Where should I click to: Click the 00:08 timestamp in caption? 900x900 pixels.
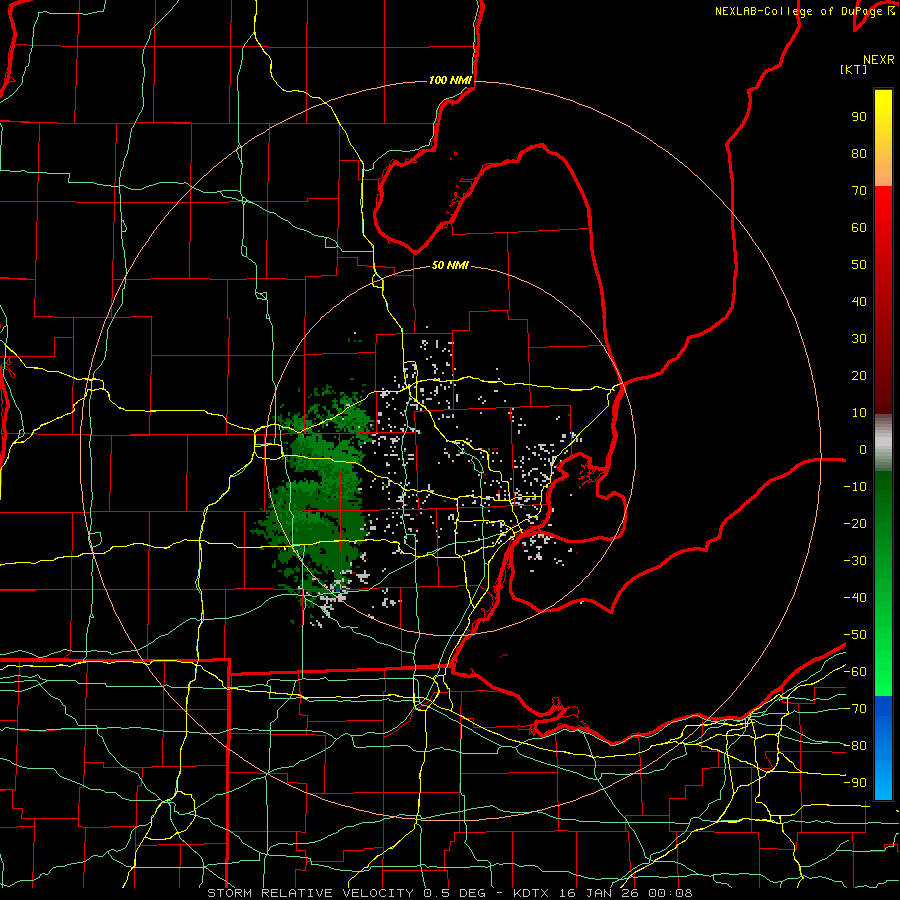tap(670, 893)
